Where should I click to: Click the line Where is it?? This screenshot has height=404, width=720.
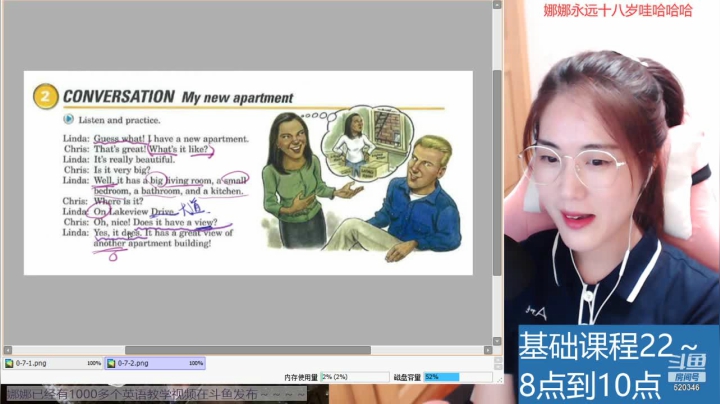coord(118,201)
